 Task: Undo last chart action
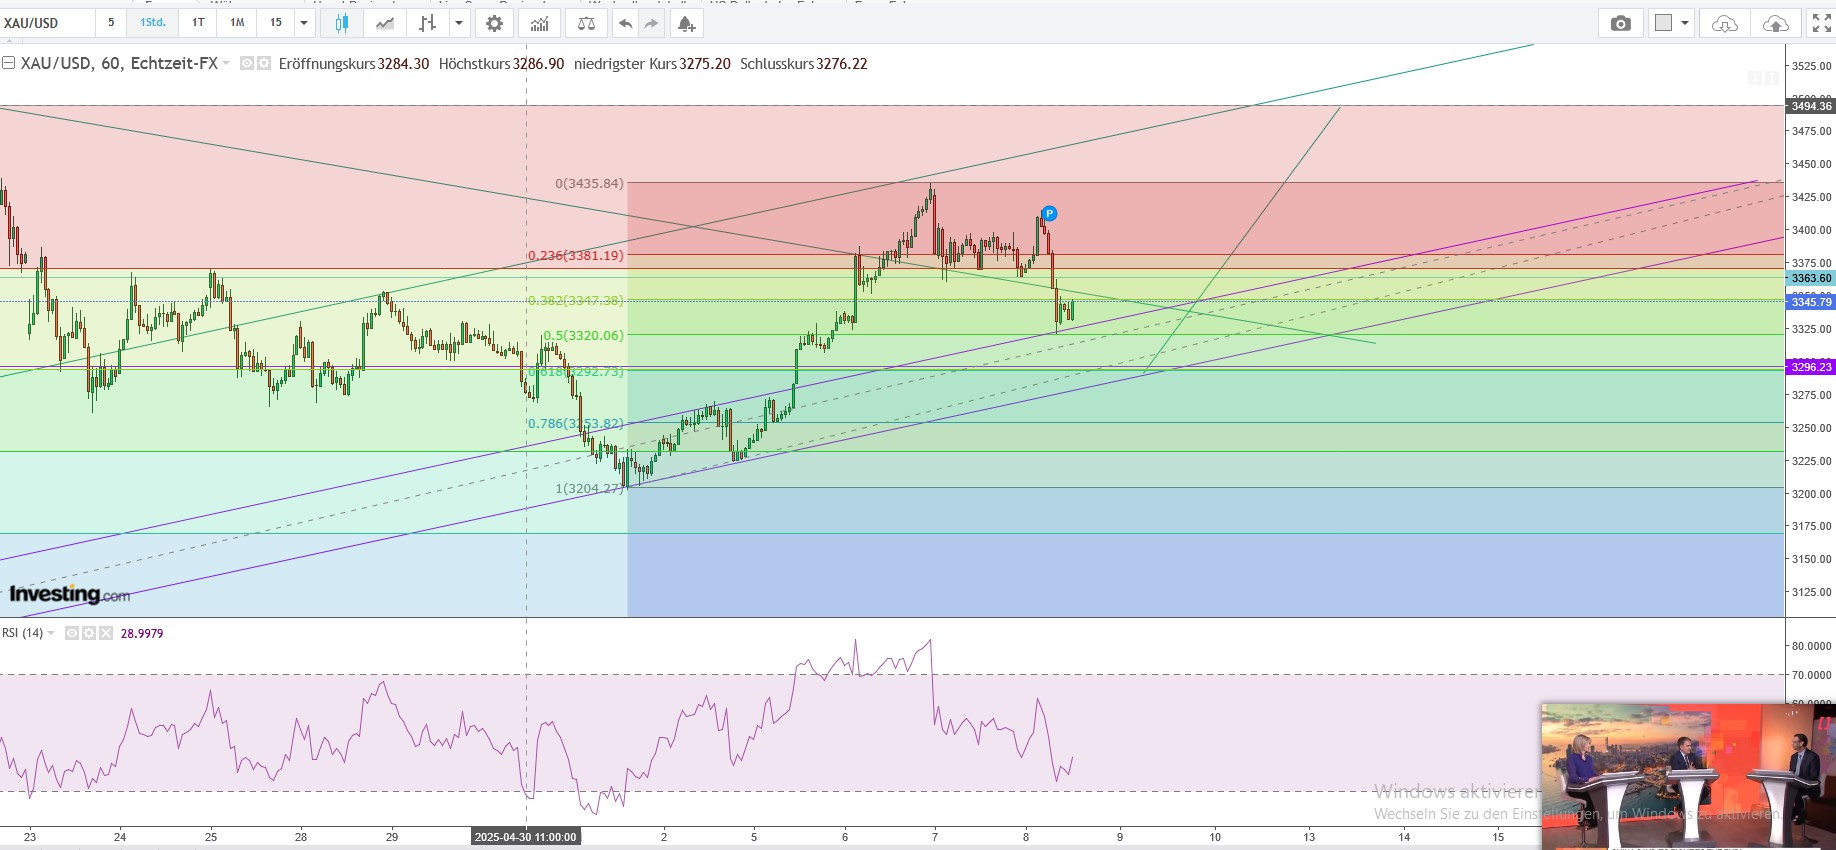click(625, 23)
